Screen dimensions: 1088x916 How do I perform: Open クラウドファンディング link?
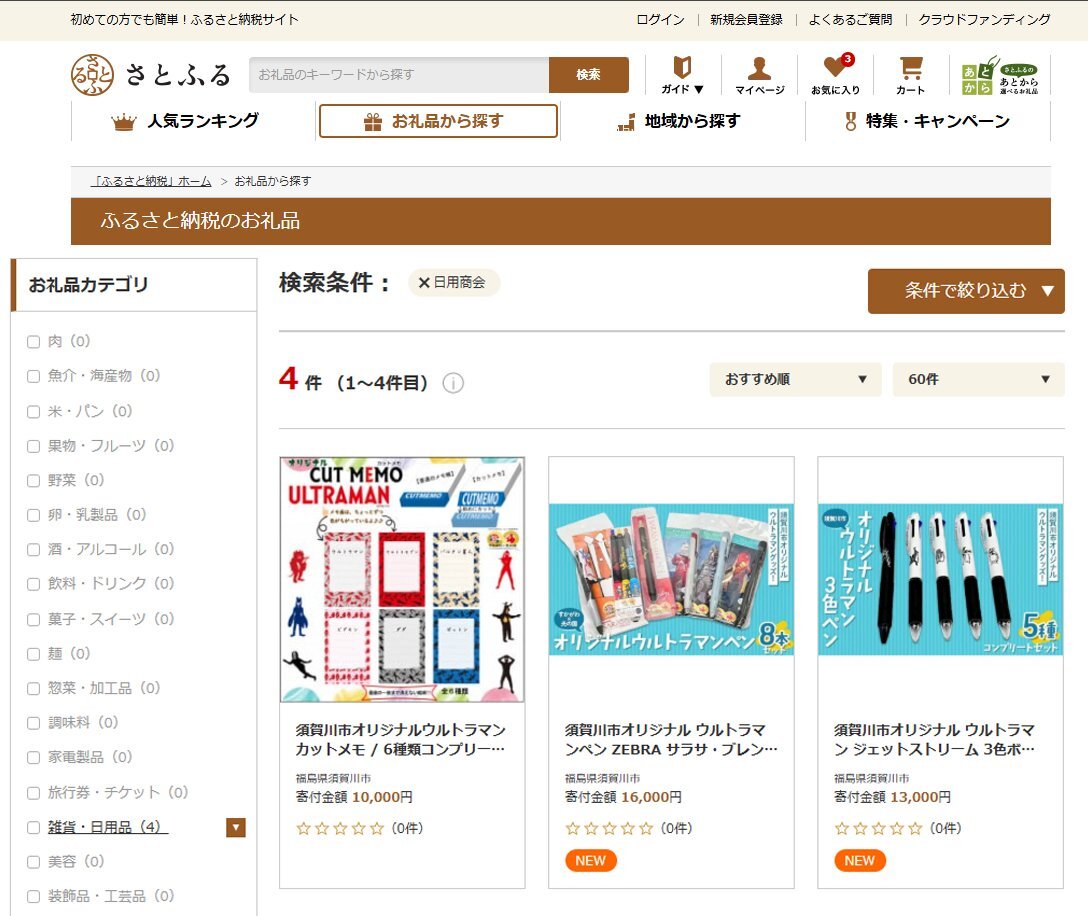point(984,19)
